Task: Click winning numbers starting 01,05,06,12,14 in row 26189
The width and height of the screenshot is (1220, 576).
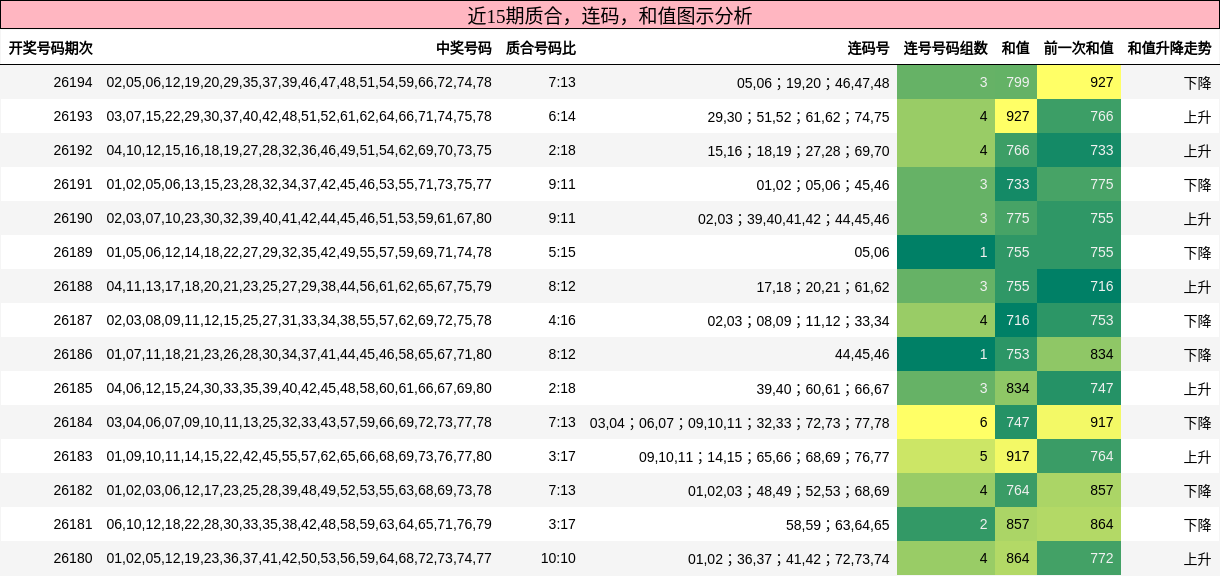Action: [299, 252]
